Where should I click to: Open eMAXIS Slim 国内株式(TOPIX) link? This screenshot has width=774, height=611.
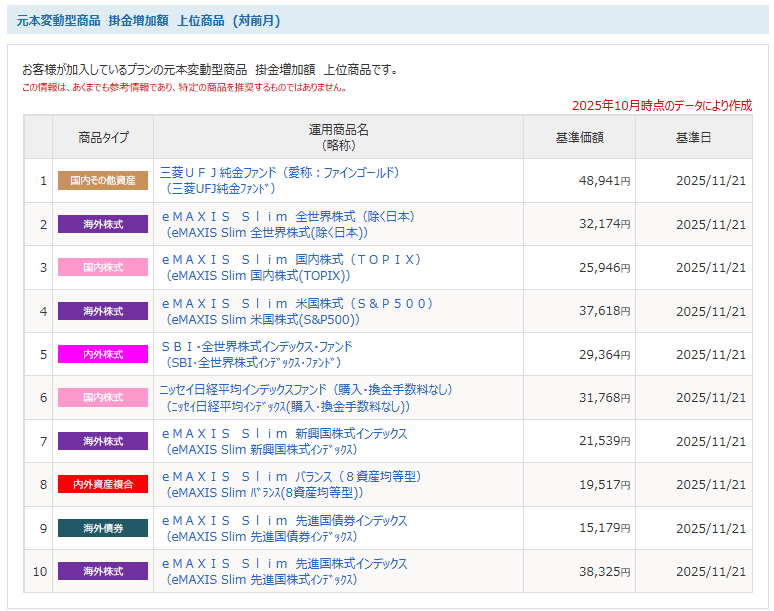(291, 267)
